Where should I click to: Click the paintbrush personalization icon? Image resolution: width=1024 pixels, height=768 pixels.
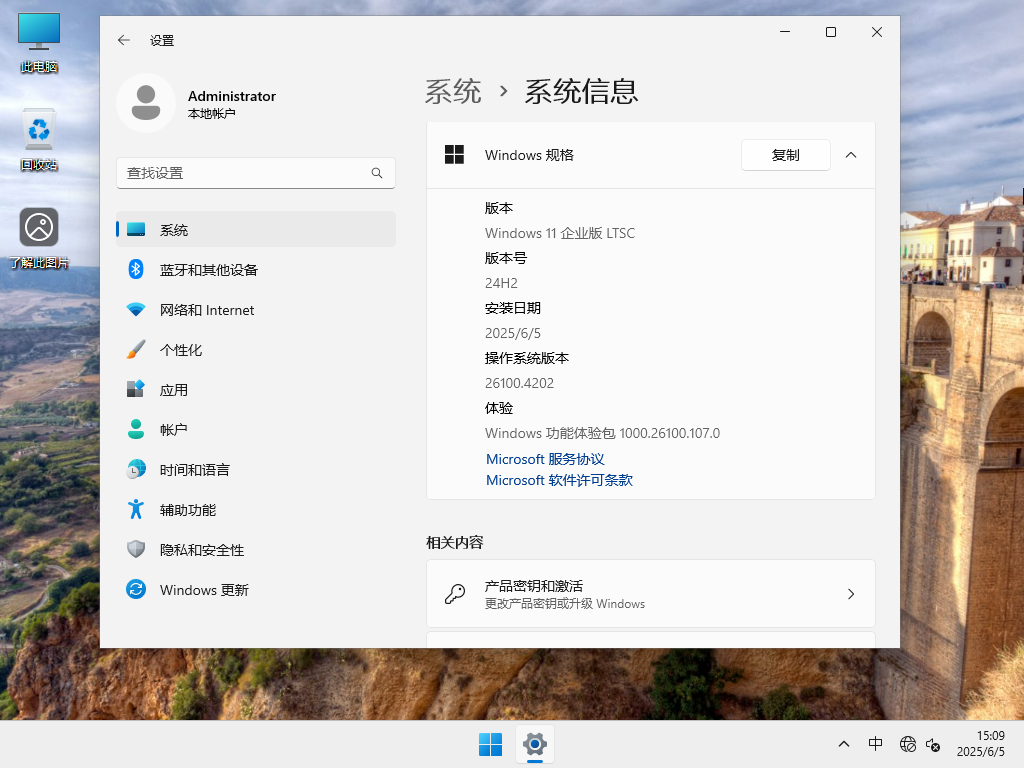136,349
